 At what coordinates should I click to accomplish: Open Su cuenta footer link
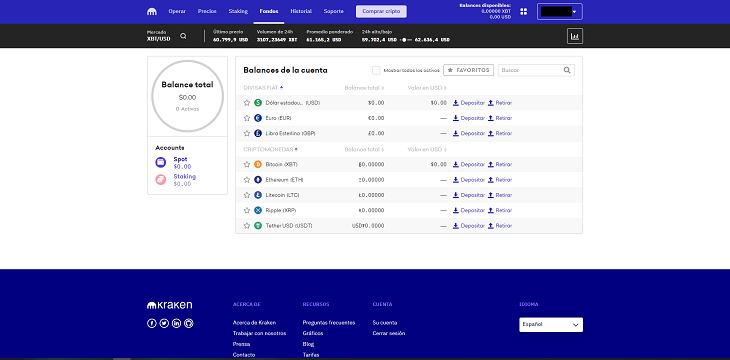pyautogui.click(x=385, y=322)
